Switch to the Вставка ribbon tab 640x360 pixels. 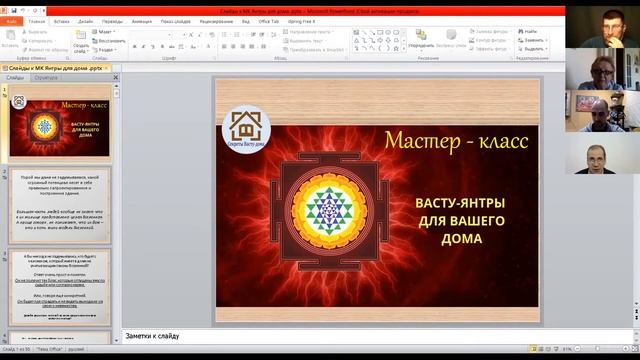(62, 21)
